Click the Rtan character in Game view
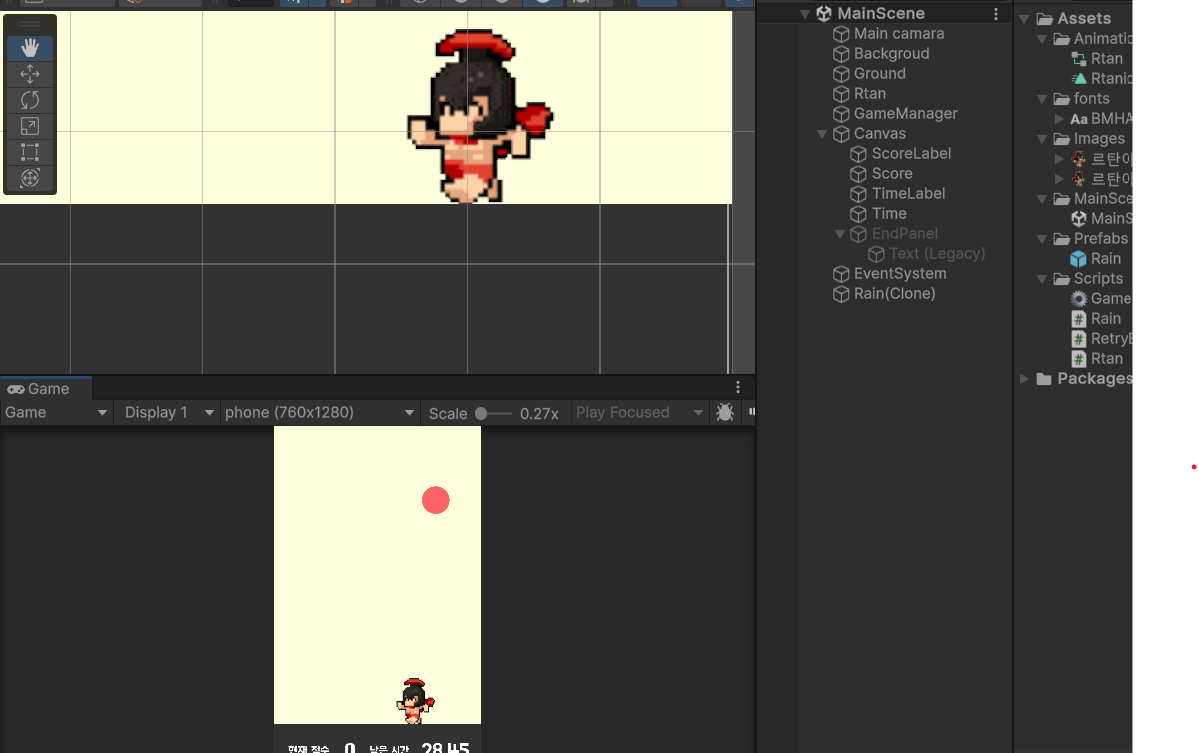The width and height of the screenshot is (1198, 753). pos(415,701)
